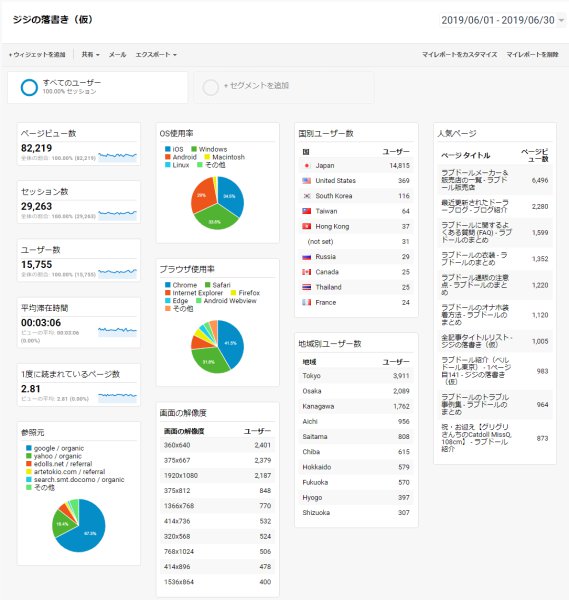This screenshot has height=600, width=569.
Task: Click the 1度に読まれているページ数 sparkline
Action: (x=117, y=397)
